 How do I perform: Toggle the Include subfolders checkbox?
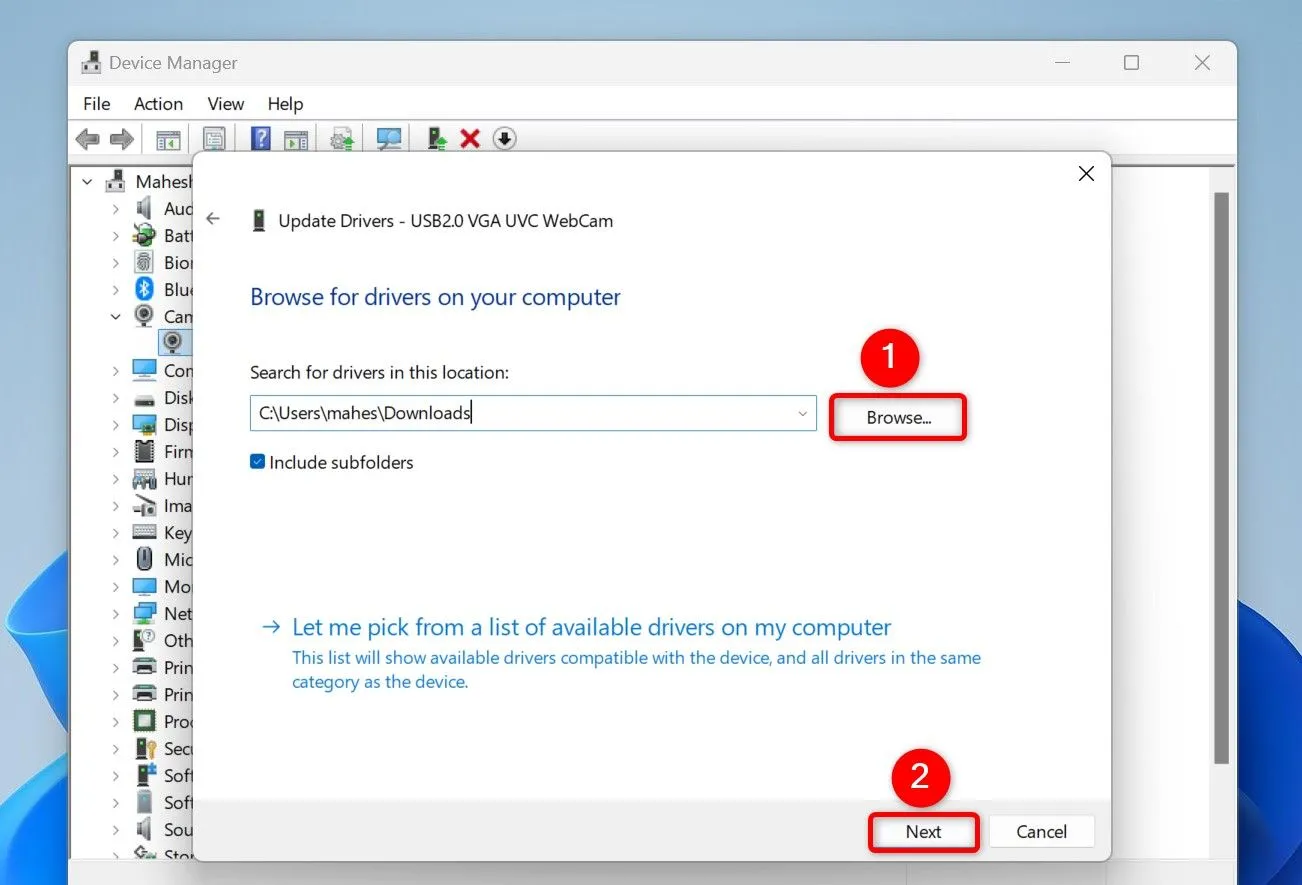257,462
